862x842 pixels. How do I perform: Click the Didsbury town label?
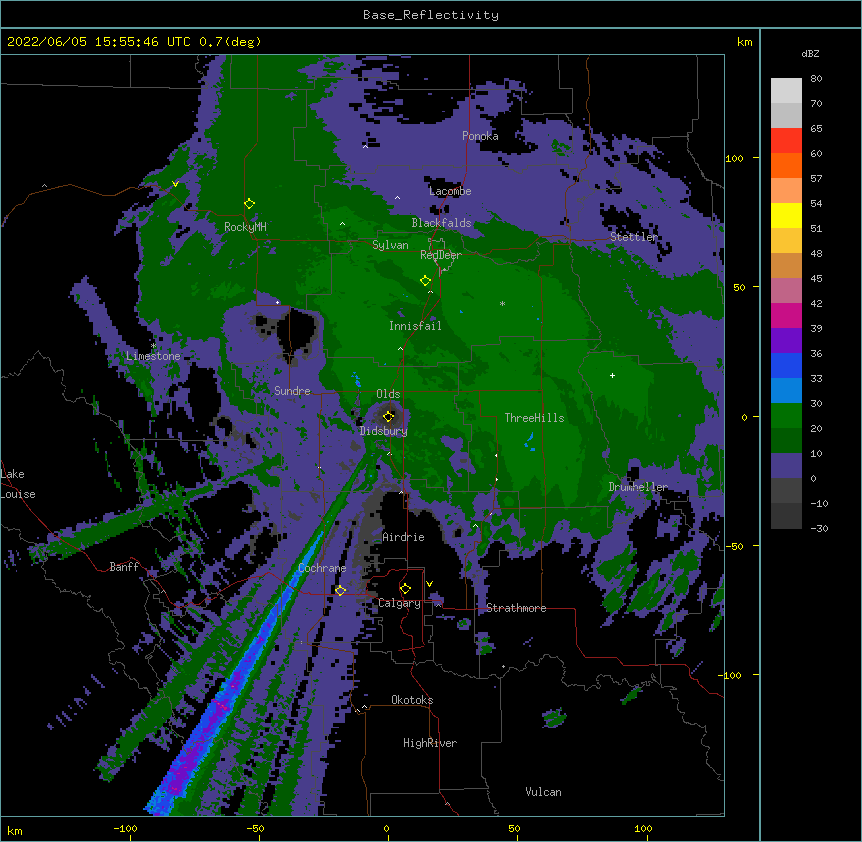point(383,431)
